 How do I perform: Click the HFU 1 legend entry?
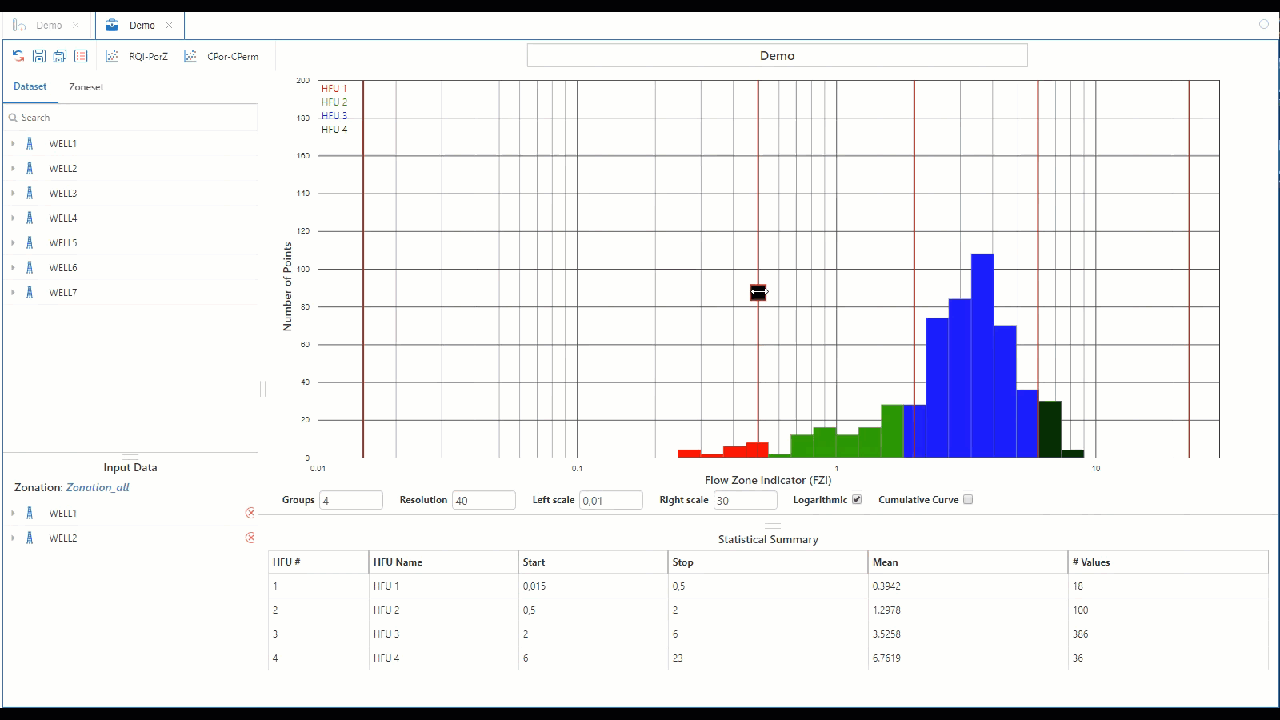click(x=334, y=89)
